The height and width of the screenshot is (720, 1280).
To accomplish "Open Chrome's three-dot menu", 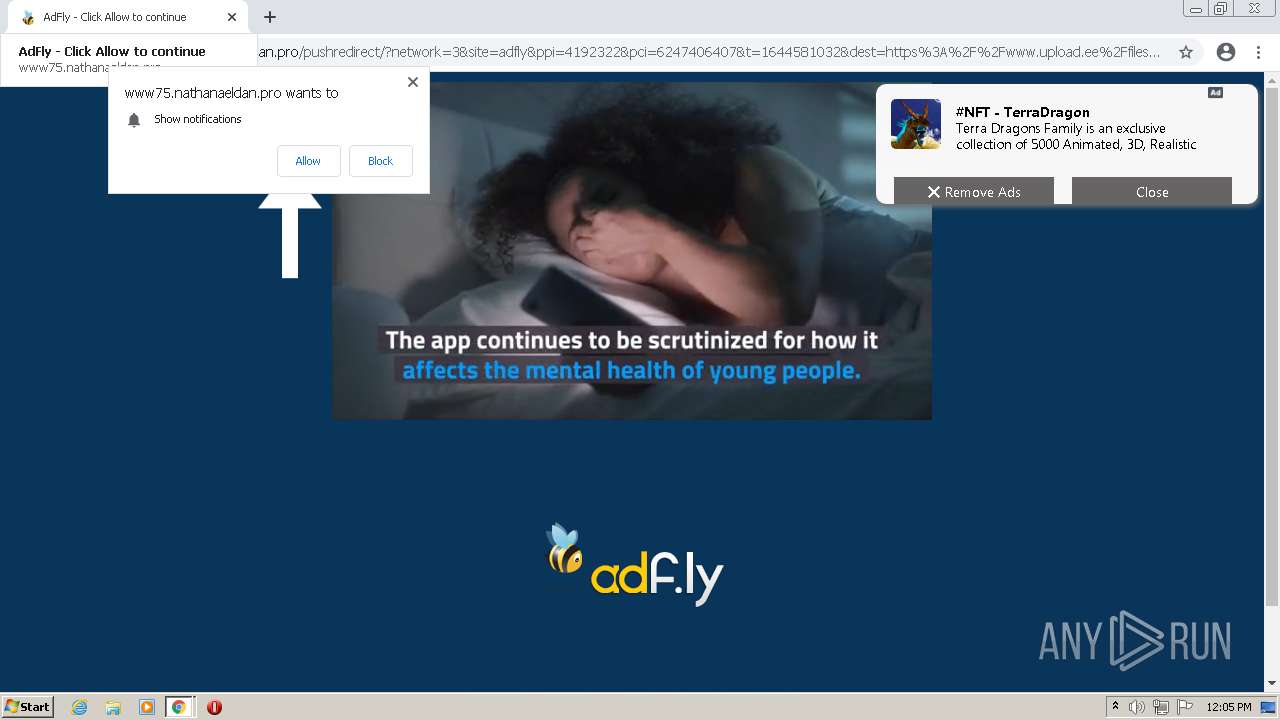I will click(1259, 52).
